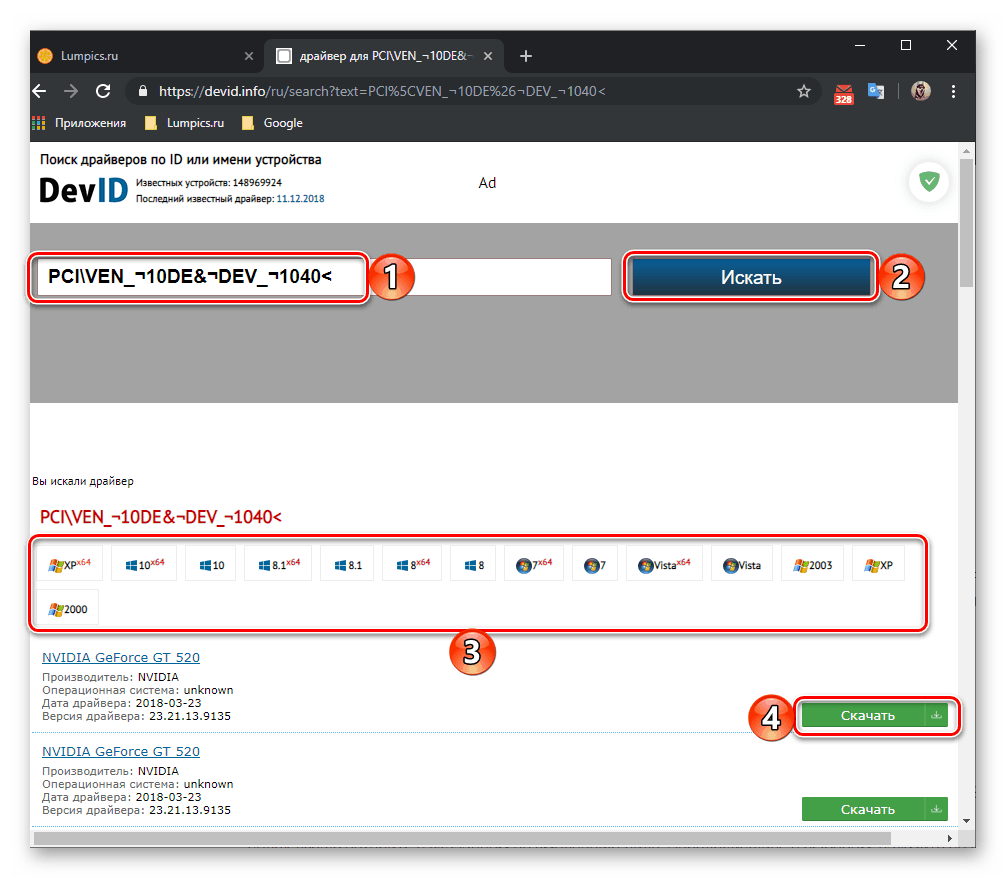Viewport: 1006px width, 878px height.
Task: Filter drivers by Windows 10
Action: 211,565
